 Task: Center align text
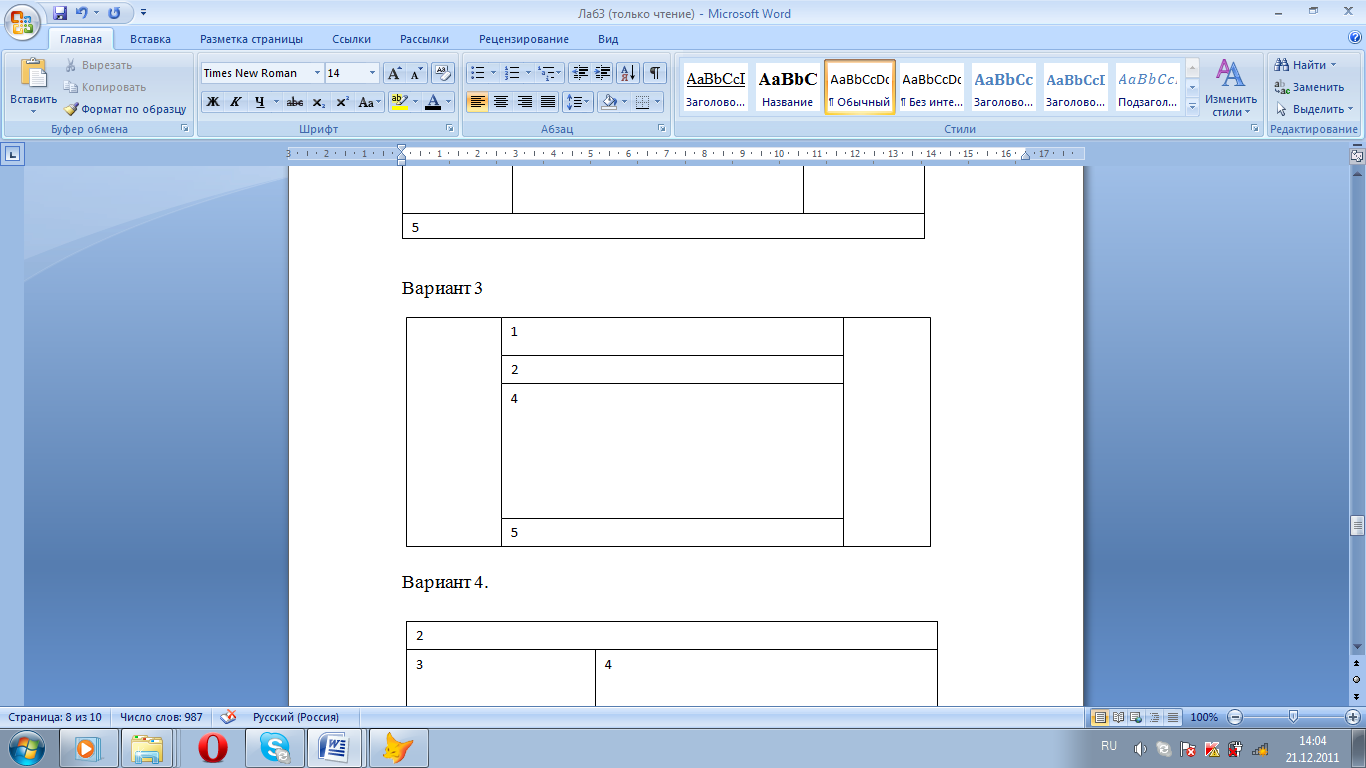pos(501,102)
